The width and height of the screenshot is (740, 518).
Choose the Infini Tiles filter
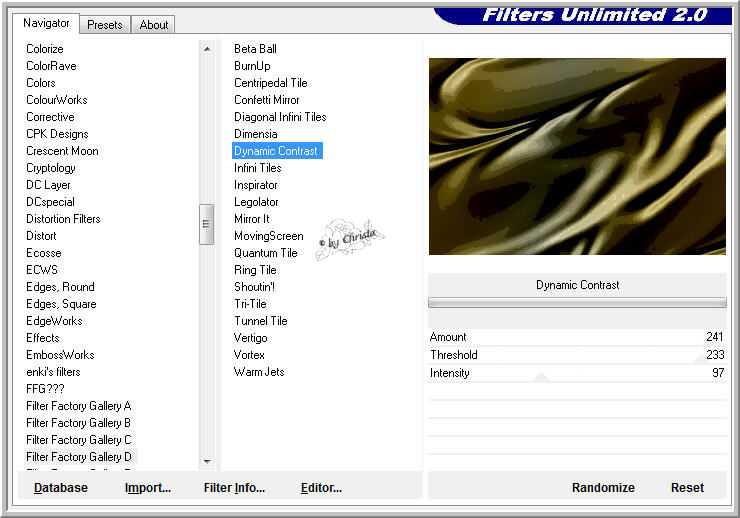[258, 168]
